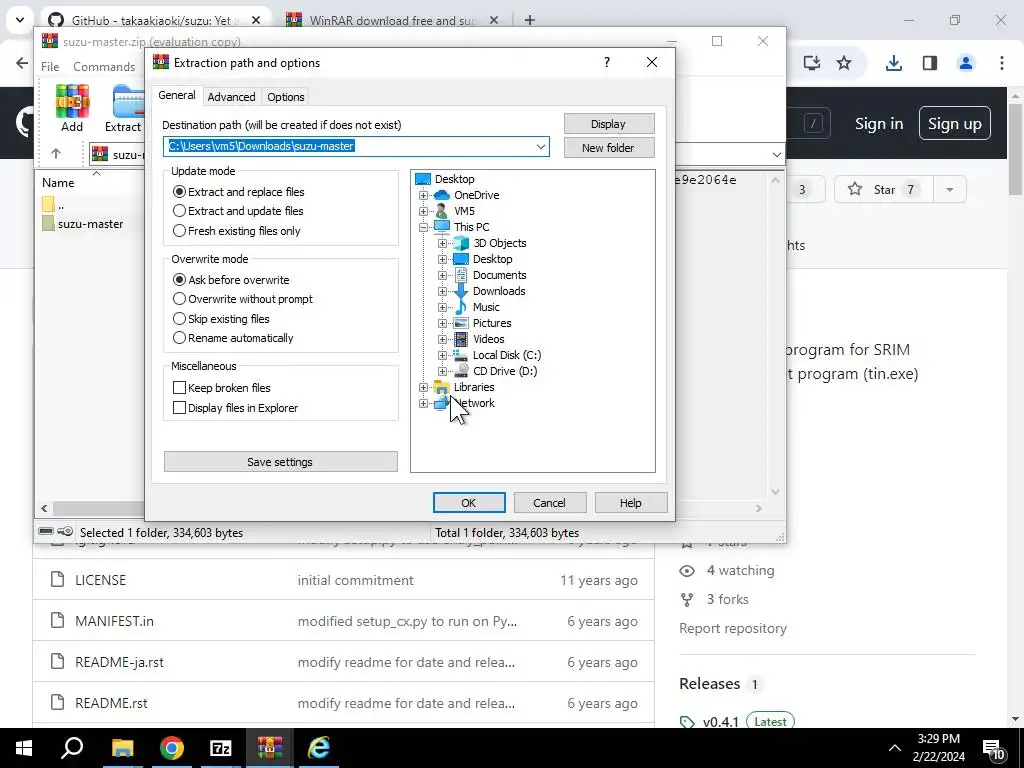
Task: Open the dialog's question mark help icon
Action: pyautogui.click(x=607, y=62)
